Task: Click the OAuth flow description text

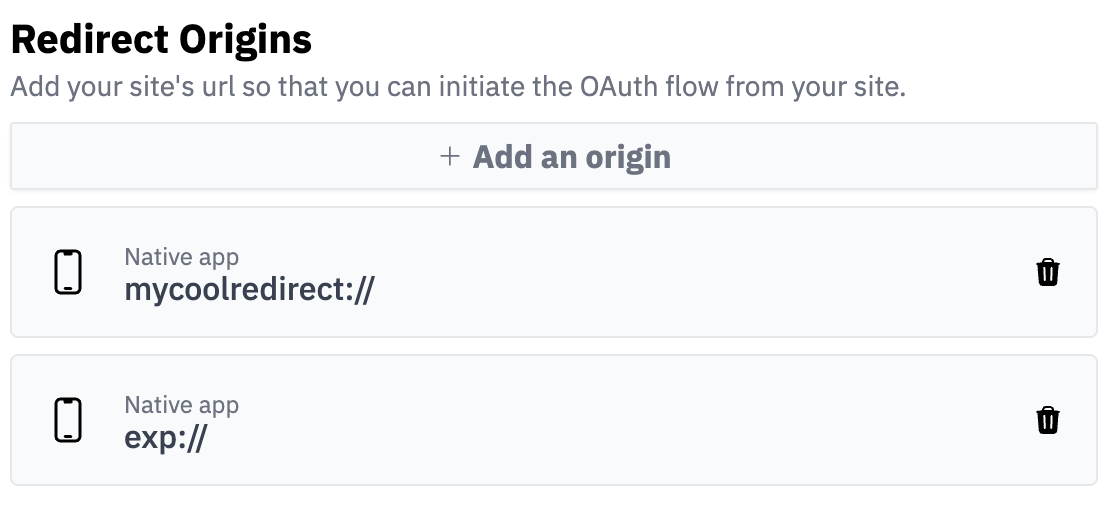Action: (457, 86)
